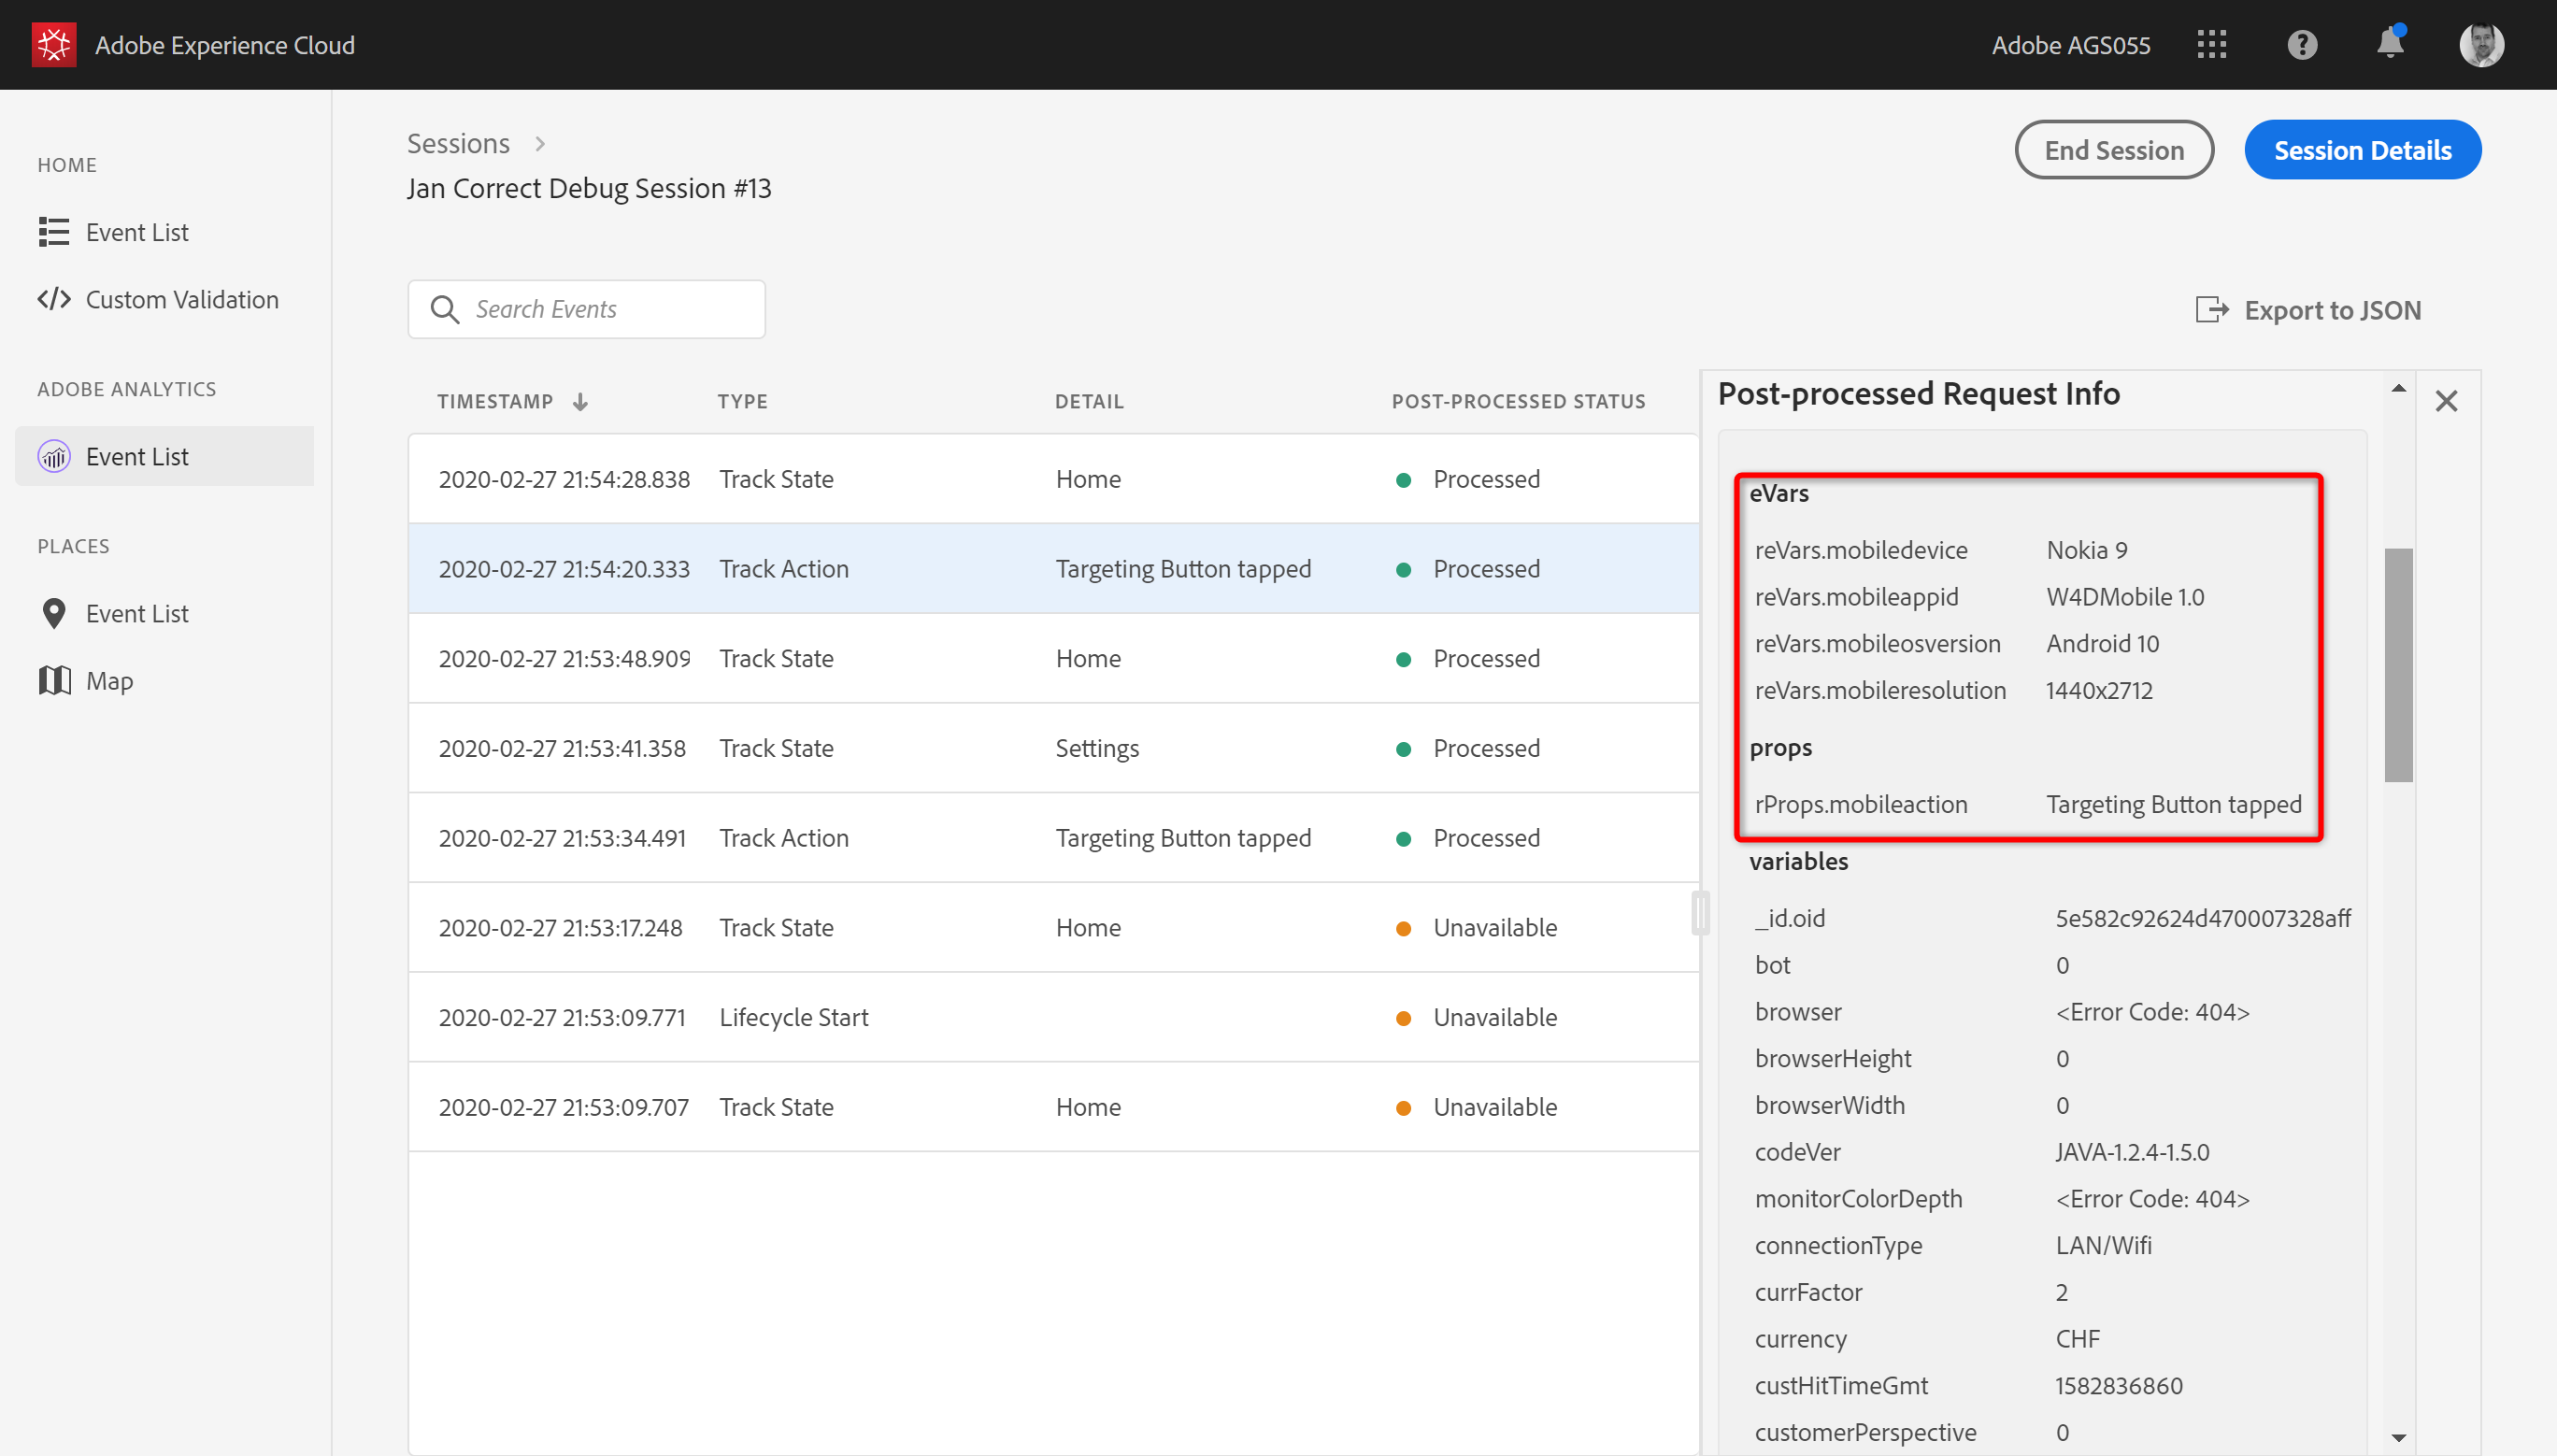The image size is (2557, 1456).
Task: Click the Adobe Experience Cloud logo icon
Action: 54,45
